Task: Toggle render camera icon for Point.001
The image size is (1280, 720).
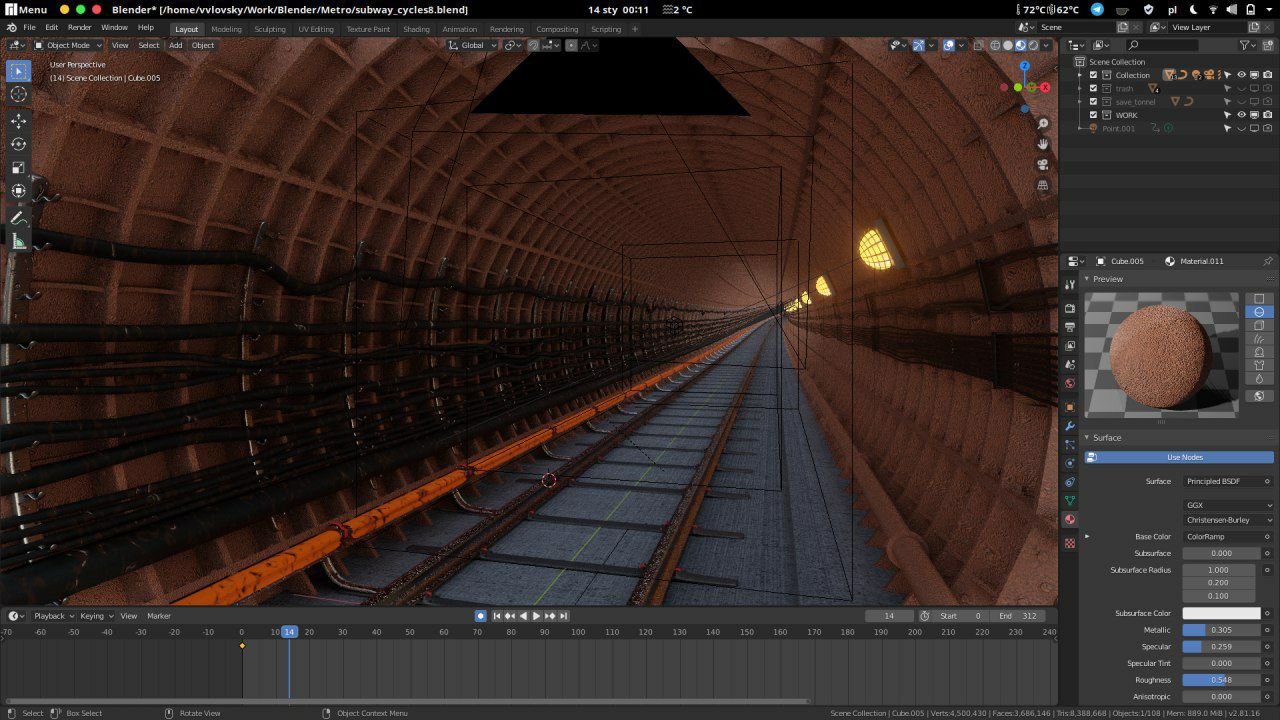Action: [1267, 128]
